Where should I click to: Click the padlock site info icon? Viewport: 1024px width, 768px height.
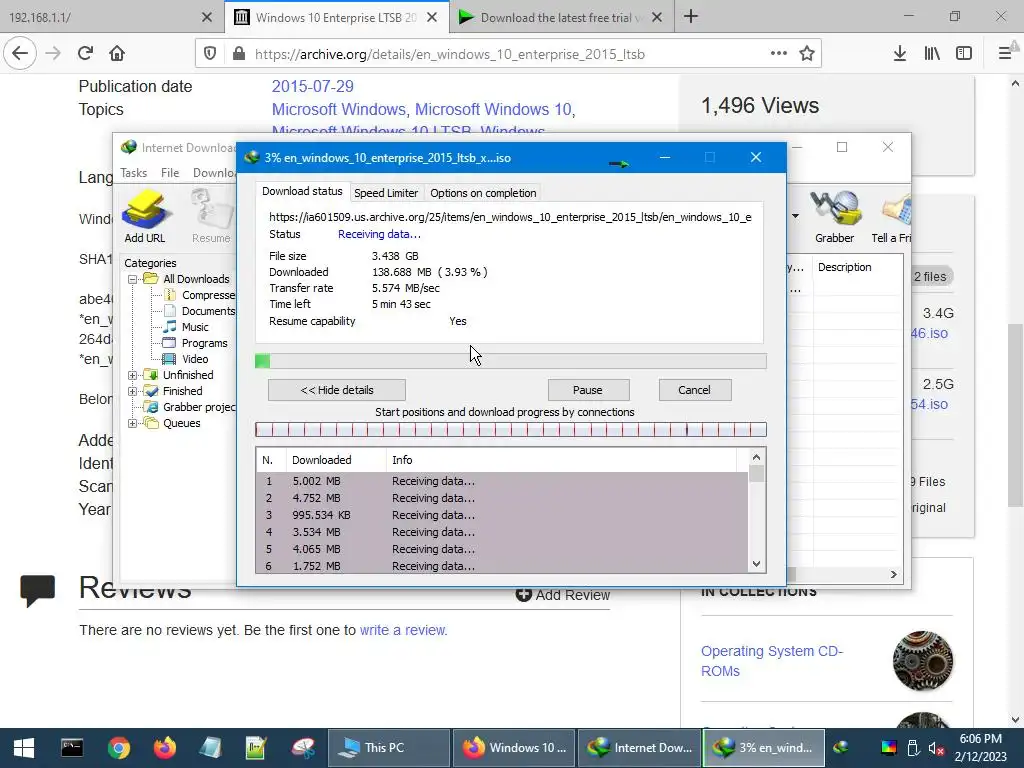239,54
